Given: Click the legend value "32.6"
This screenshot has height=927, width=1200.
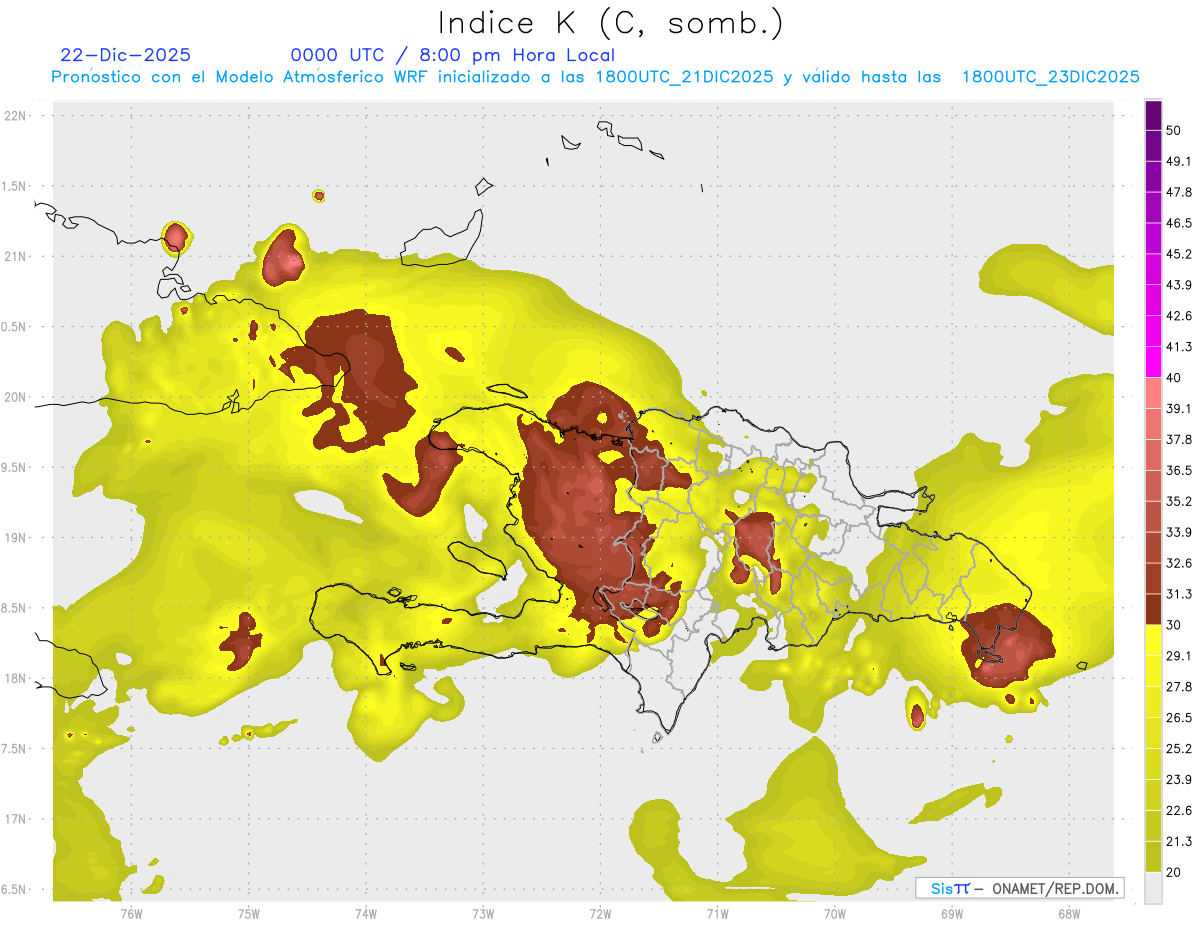Looking at the screenshot, I should [1179, 563].
